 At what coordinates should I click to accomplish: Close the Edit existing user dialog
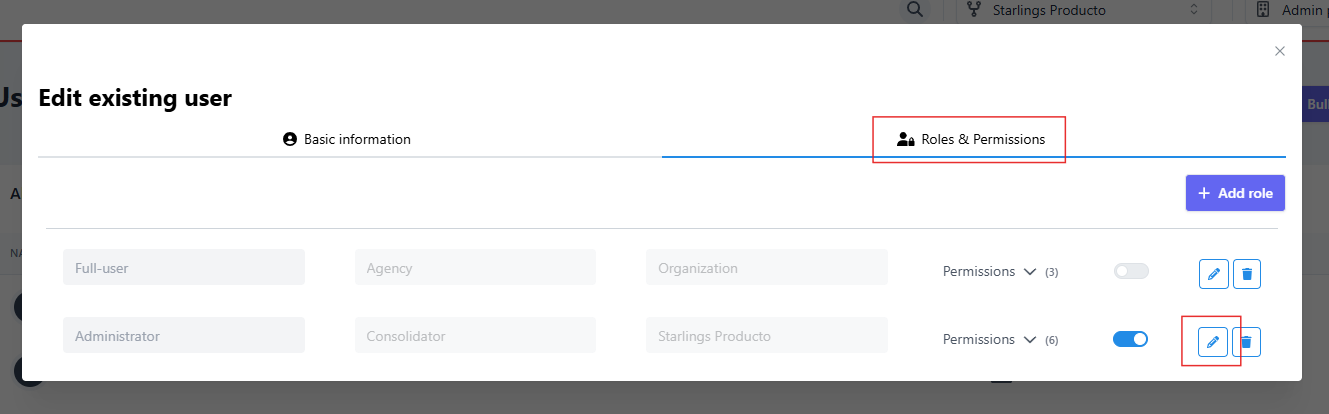[1280, 51]
